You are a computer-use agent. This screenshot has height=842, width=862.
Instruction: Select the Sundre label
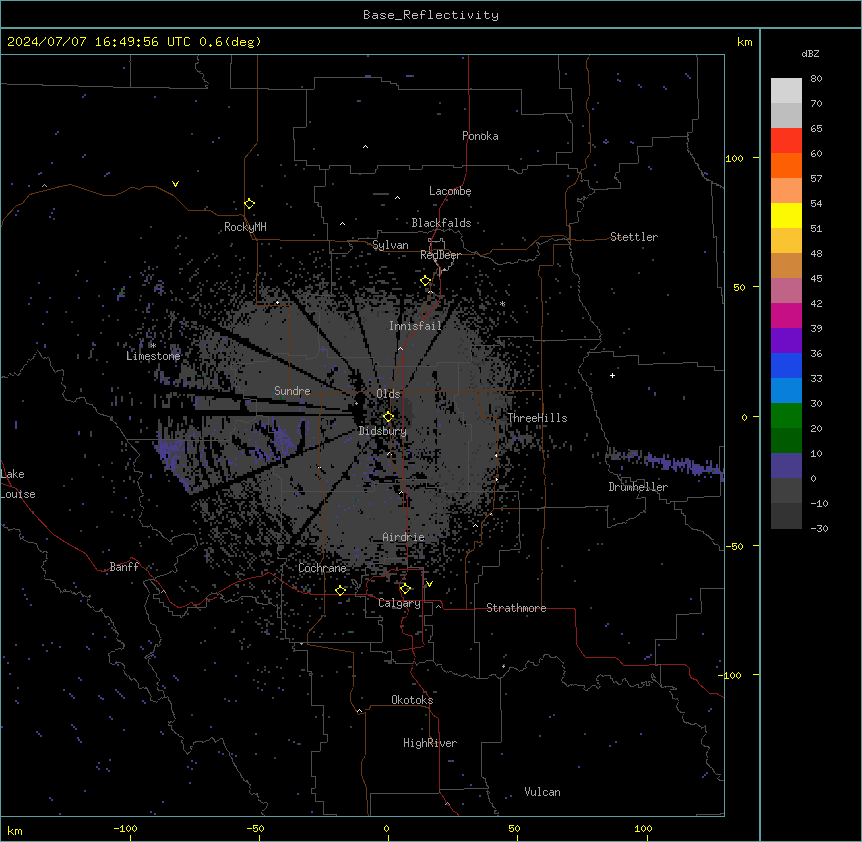pyautogui.click(x=292, y=391)
